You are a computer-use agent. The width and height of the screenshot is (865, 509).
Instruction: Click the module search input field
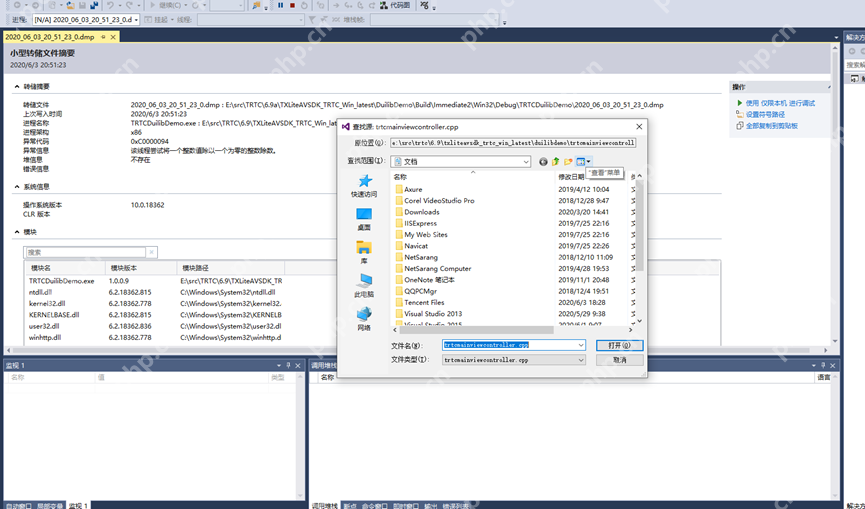click(86, 252)
